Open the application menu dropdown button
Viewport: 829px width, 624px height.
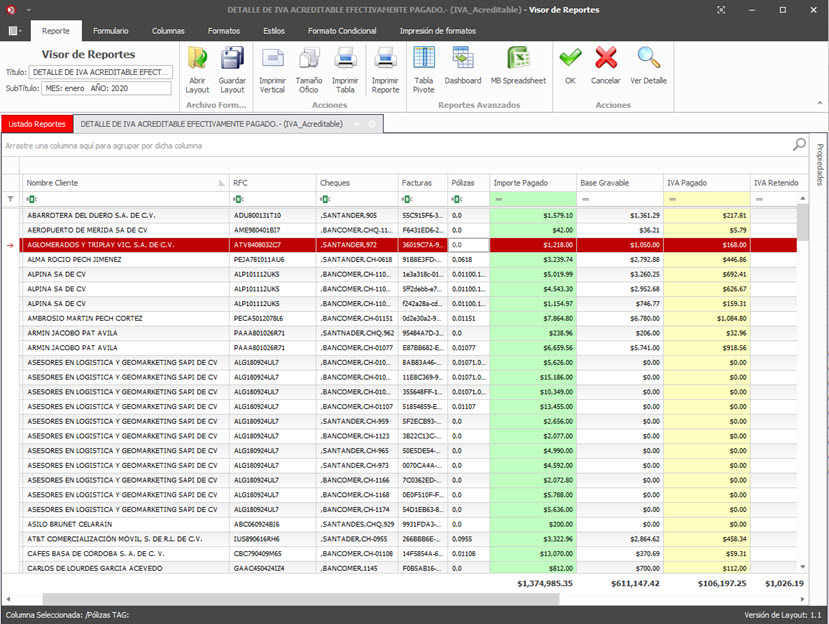[x=15, y=31]
